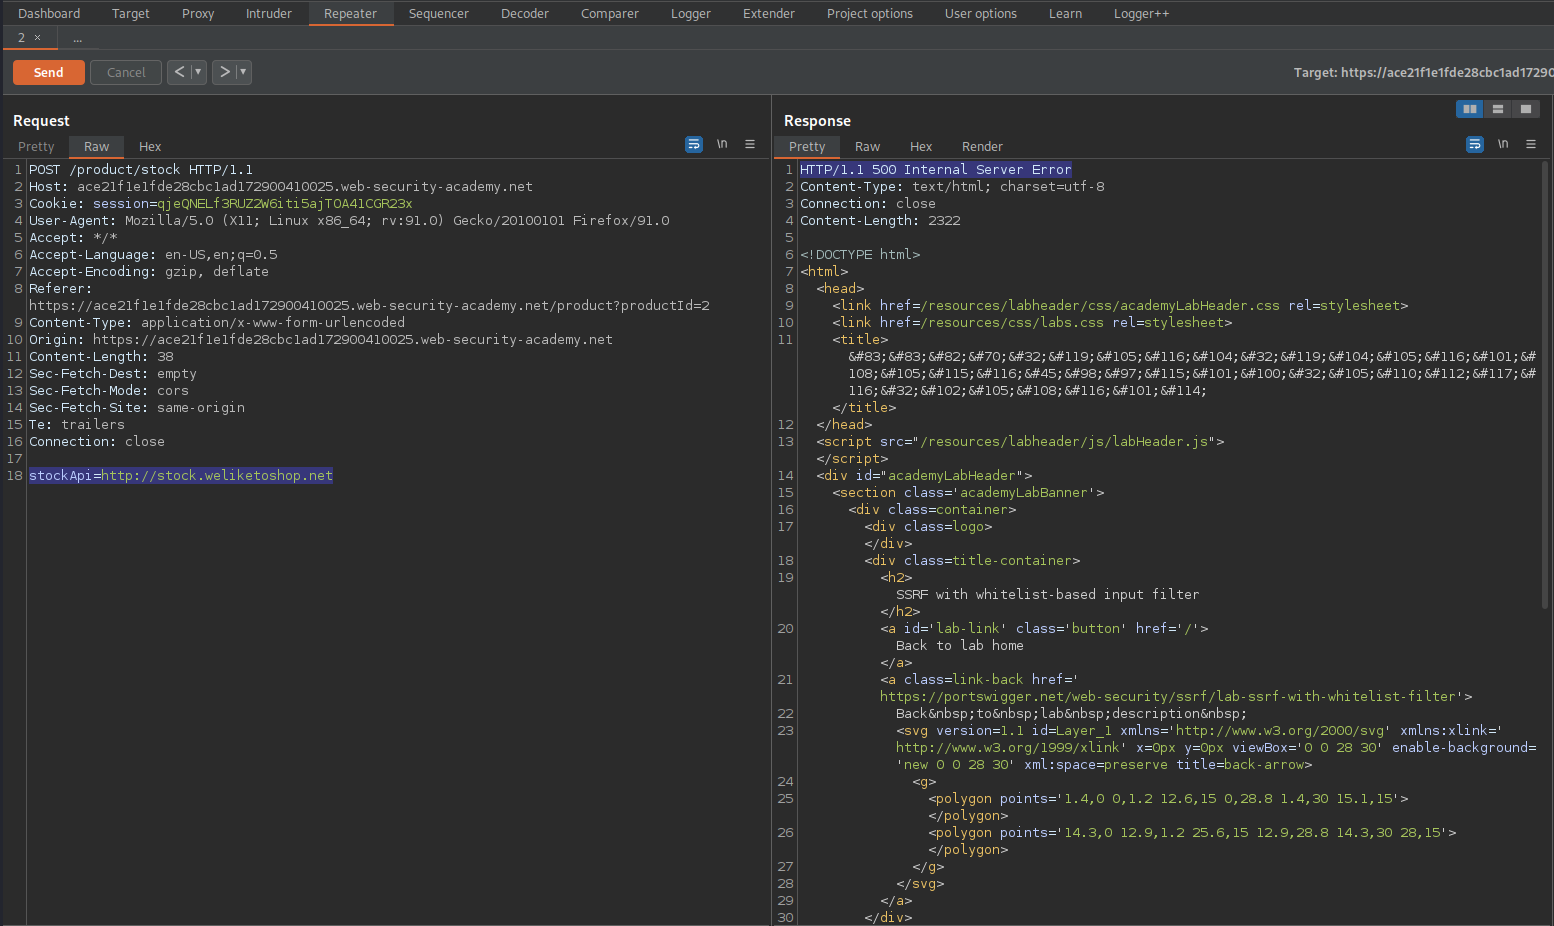Switch Request view to Pretty

(x=36, y=146)
